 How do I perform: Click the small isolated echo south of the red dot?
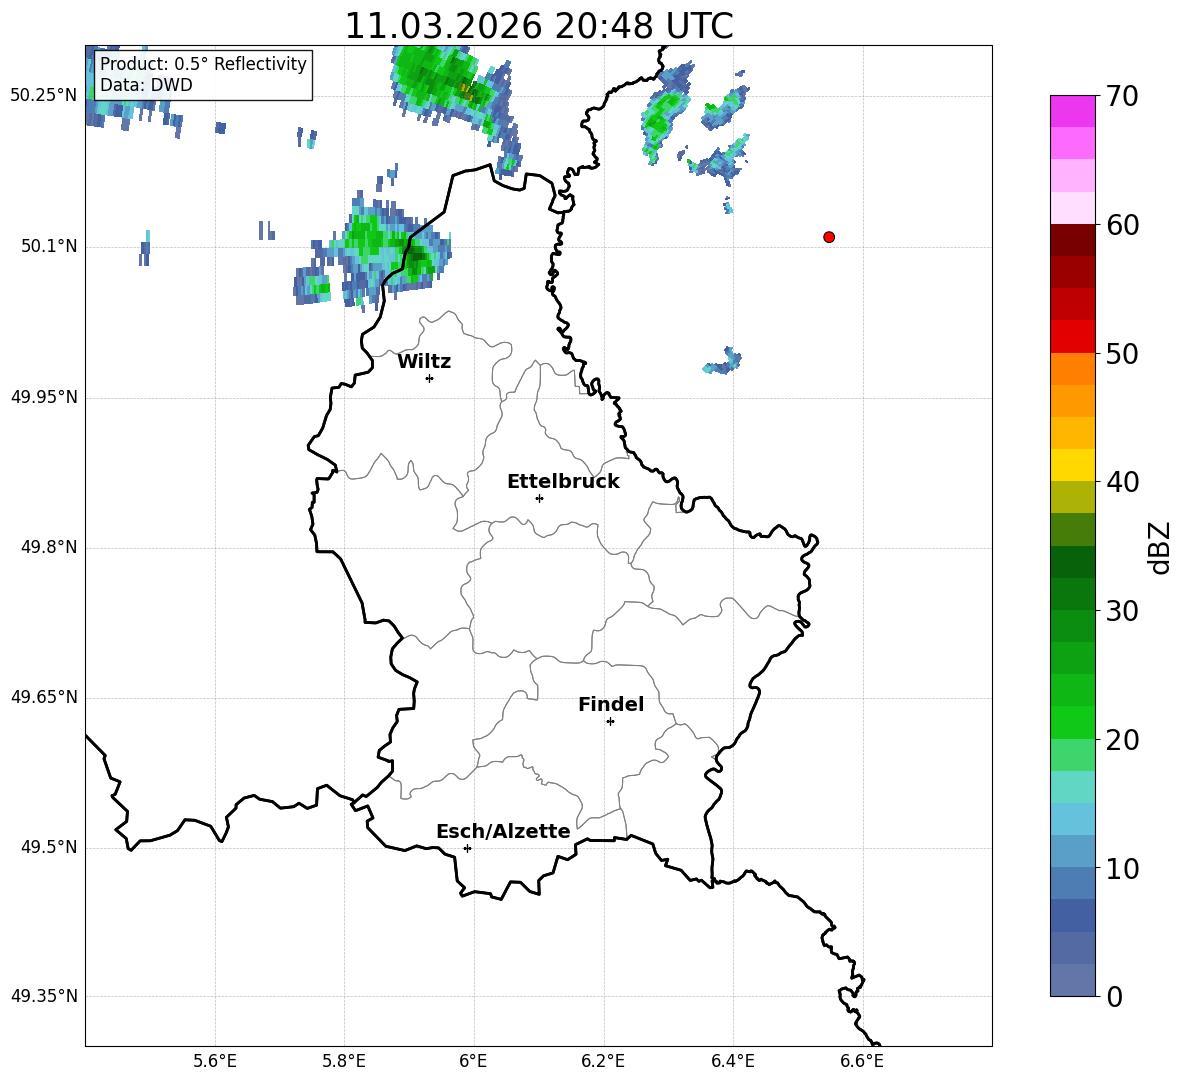point(723,362)
